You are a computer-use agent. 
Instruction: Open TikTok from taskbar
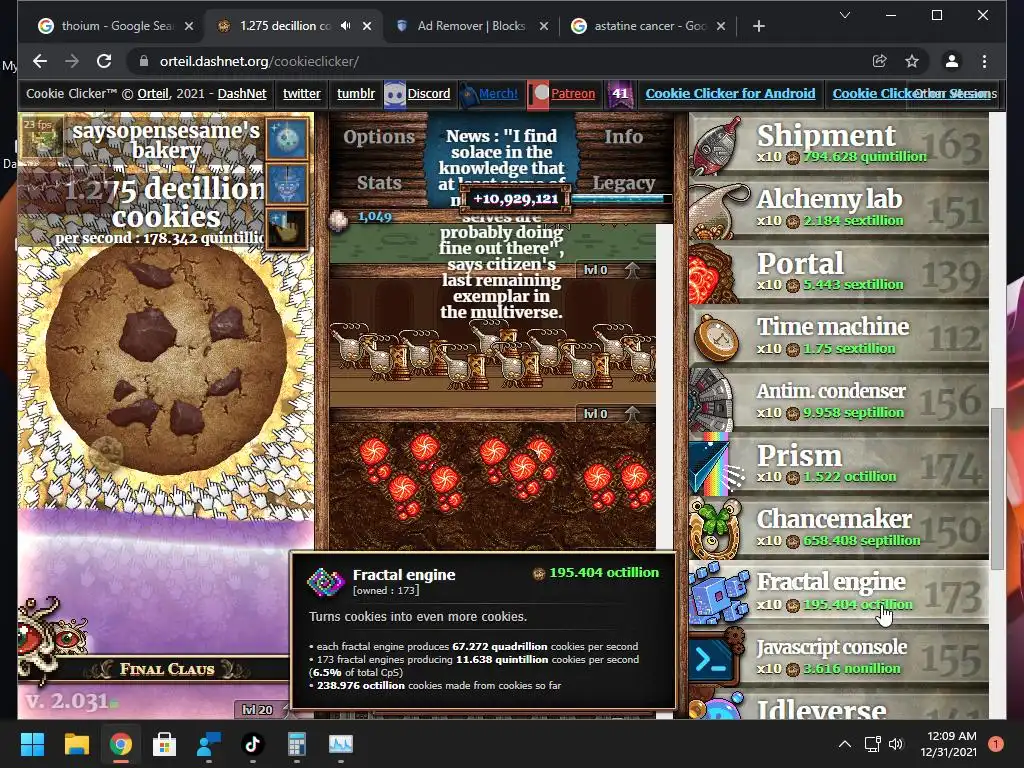(x=253, y=744)
